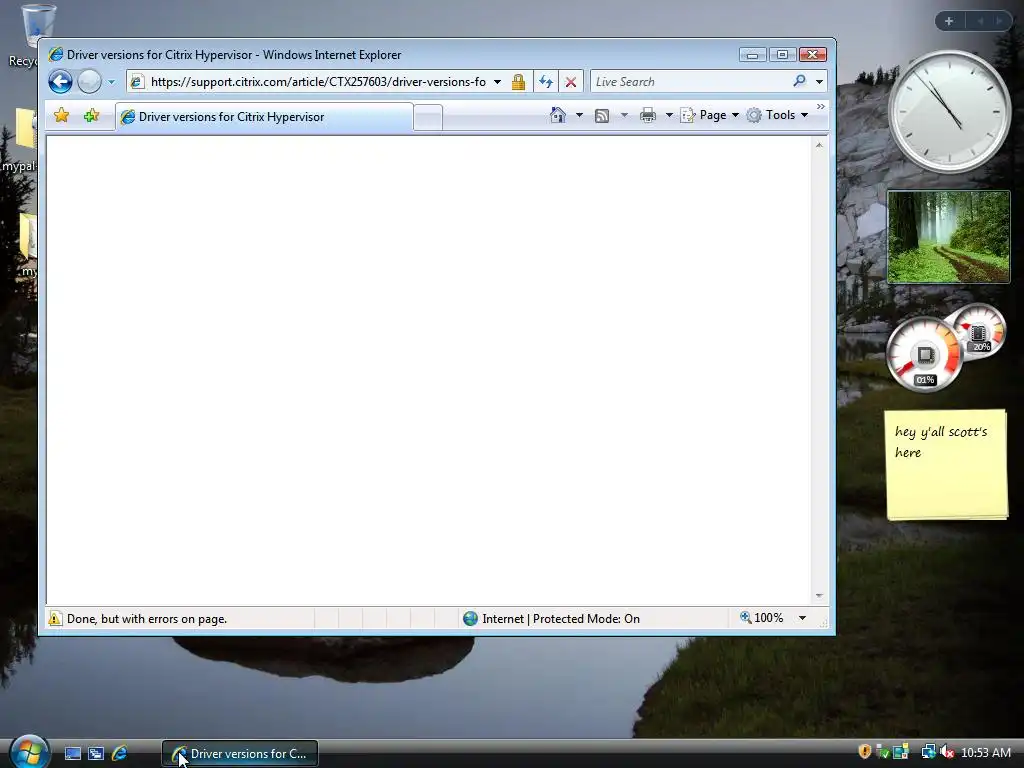Click the 'hey y'all scott's here' sticky note
The image size is (1024, 768).
pyautogui.click(x=946, y=464)
